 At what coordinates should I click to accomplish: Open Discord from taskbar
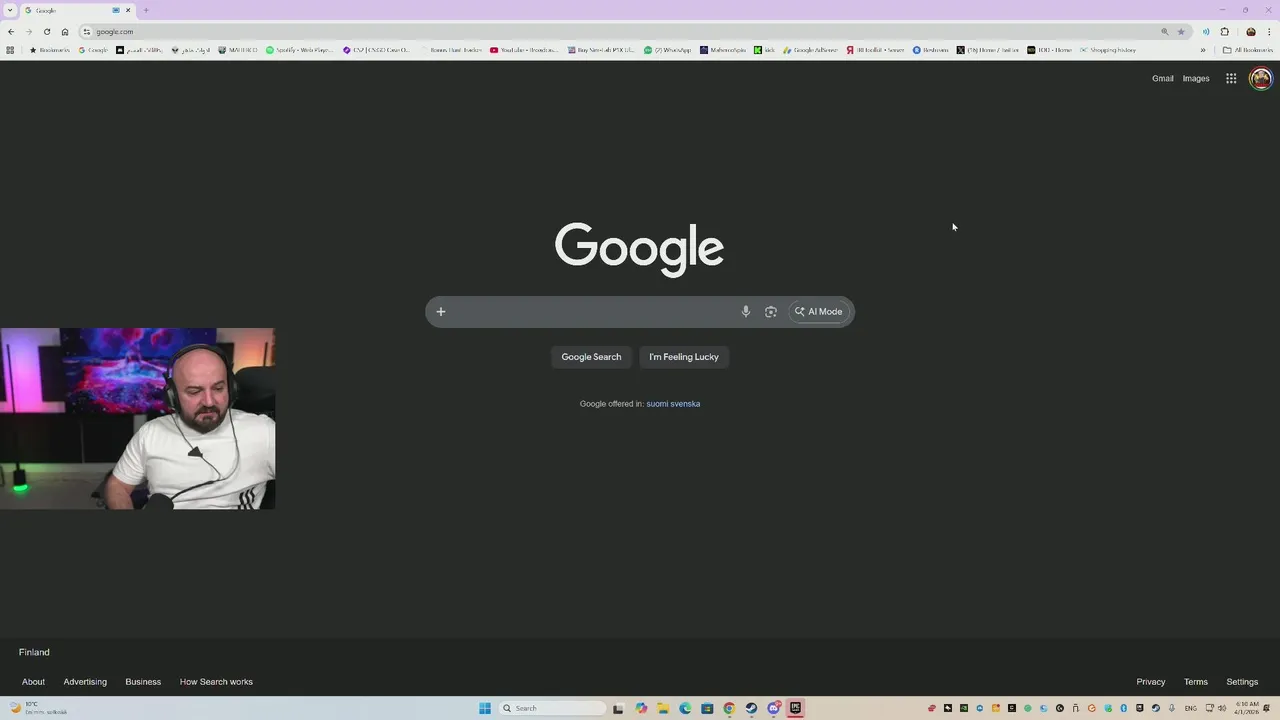pyautogui.click(x=773, y=708)
